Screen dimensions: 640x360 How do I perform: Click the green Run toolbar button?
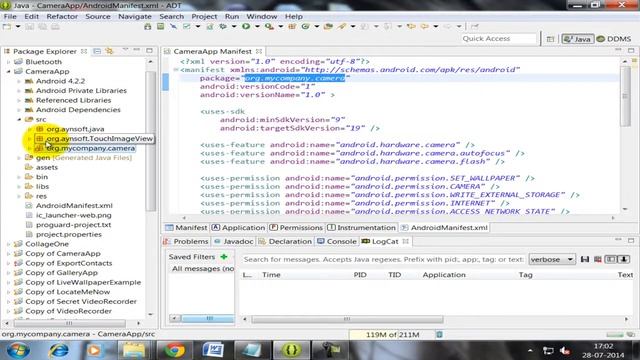pyautogui.click(x=246, y=27)
